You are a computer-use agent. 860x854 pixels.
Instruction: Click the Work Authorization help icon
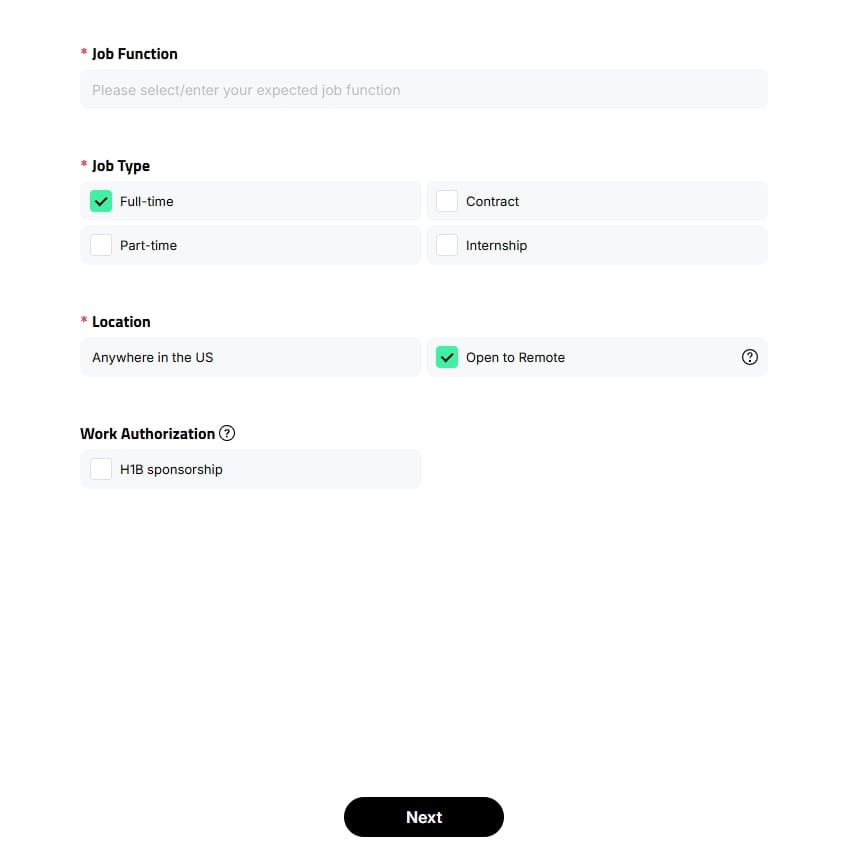pos(227,433)
